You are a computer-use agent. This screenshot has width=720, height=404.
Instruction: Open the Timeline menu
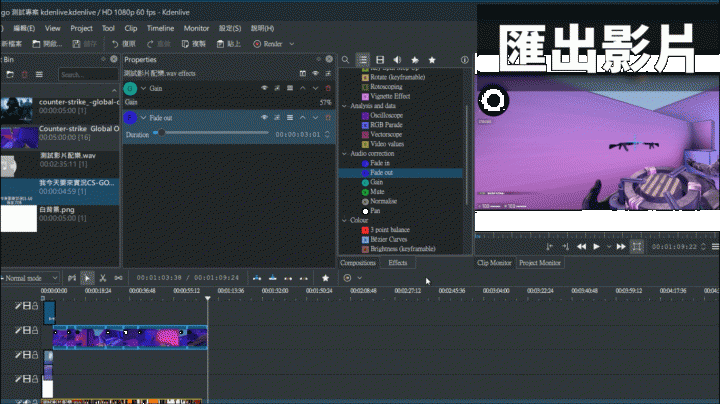(160, 28)
